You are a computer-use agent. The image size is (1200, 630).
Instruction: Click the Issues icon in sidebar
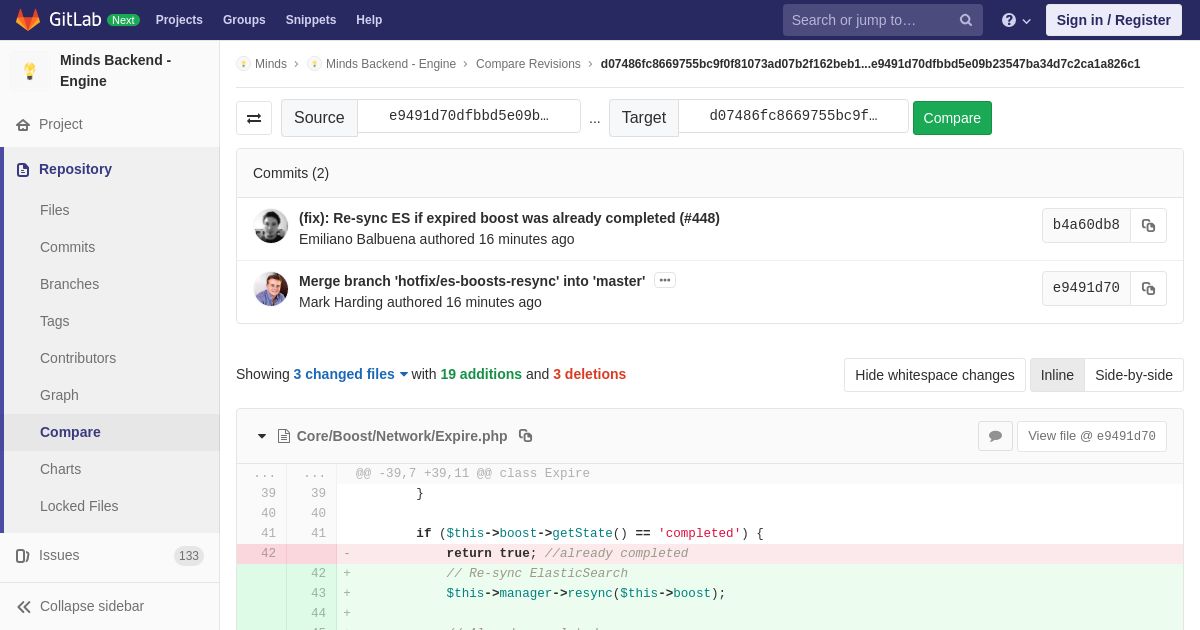click(x=23, y=556)
